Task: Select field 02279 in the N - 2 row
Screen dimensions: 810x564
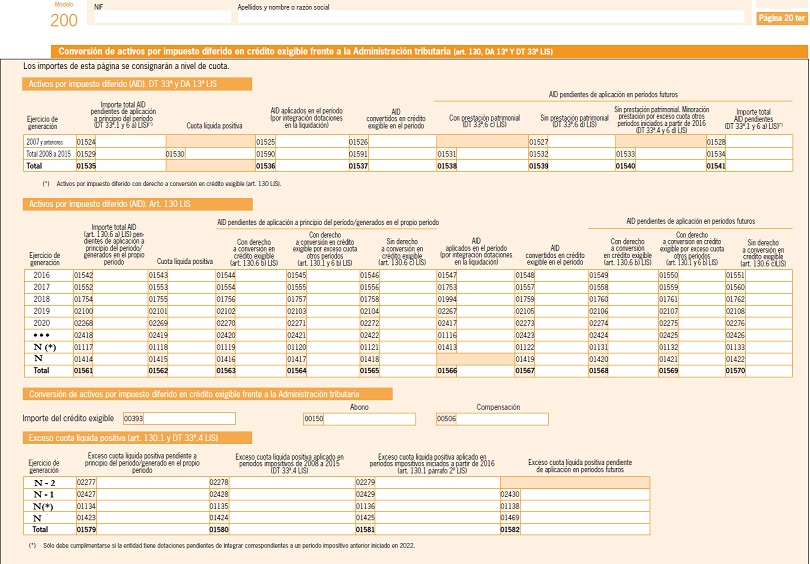Action: [x=438, y=482]
